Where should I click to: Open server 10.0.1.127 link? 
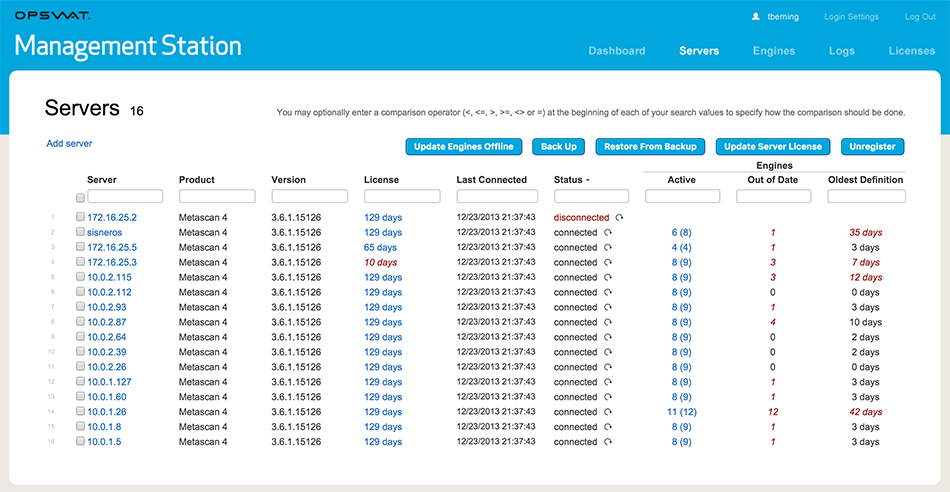(110, 382)
